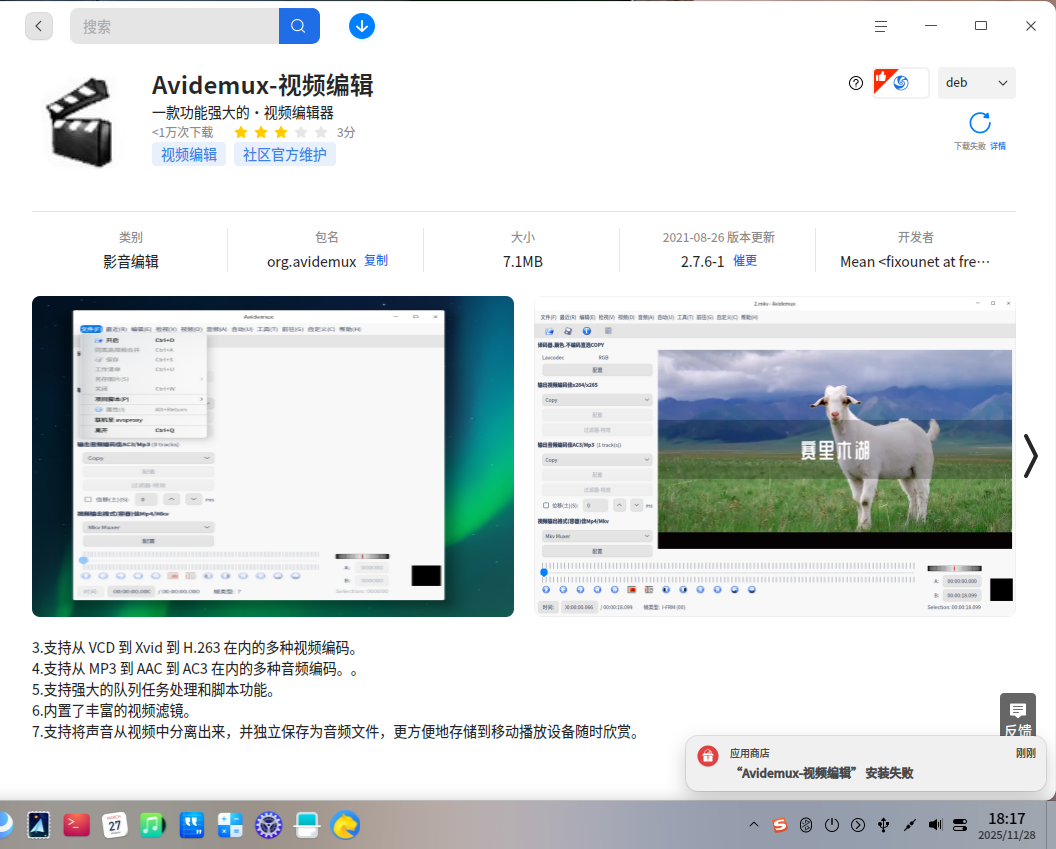The image size is (1056, 849).
Task: Open the power icon in the tray
Action: coord(832,825)
